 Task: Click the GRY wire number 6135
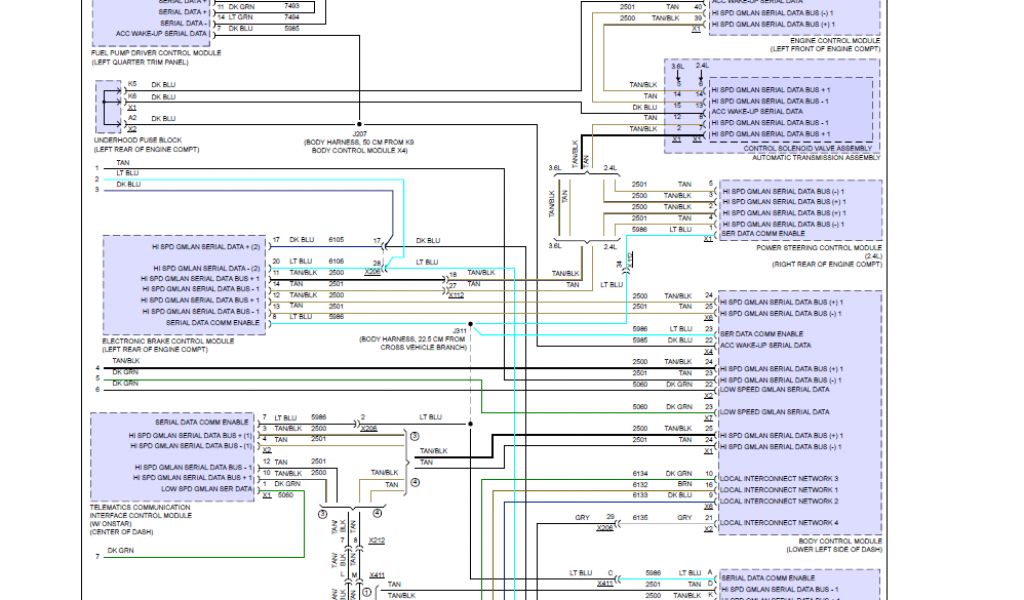click(x=639, y=518)
